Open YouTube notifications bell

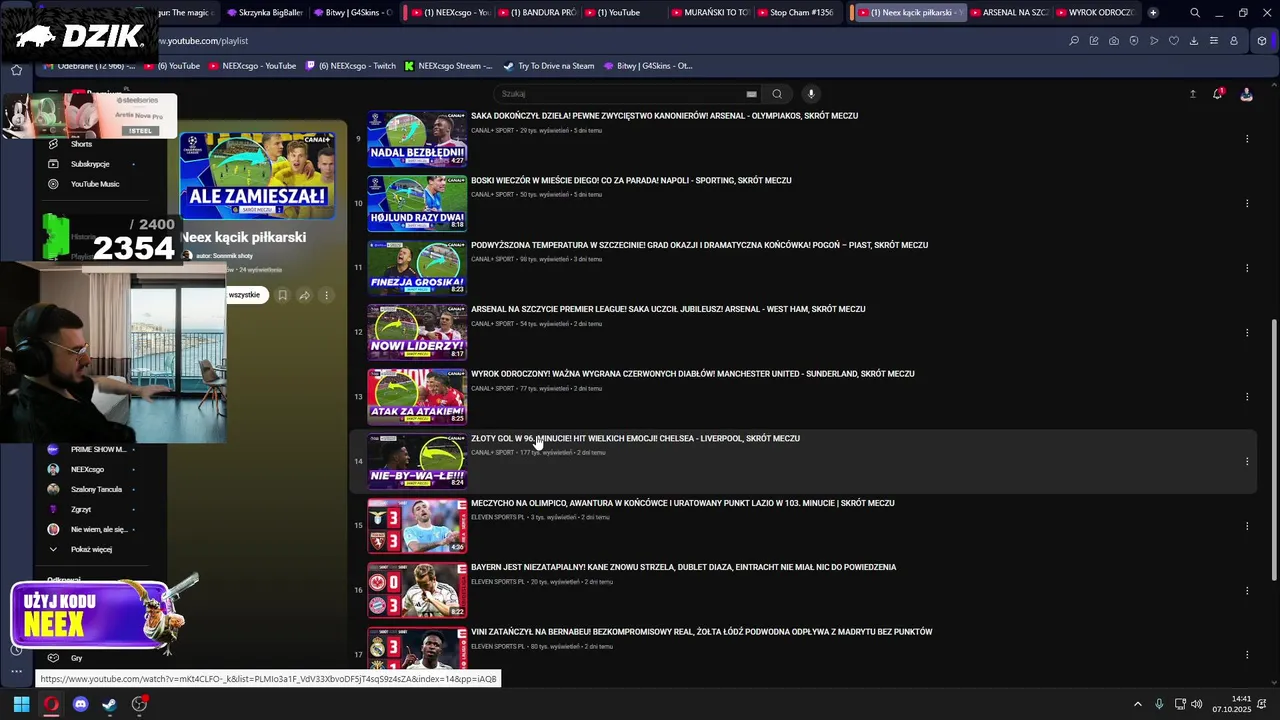coord(1218,94)
